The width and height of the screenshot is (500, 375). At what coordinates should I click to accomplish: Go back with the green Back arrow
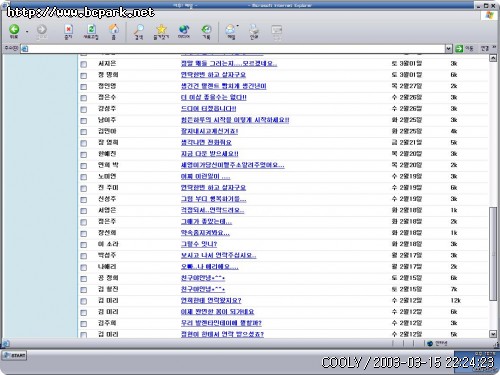tap(14, 31)
